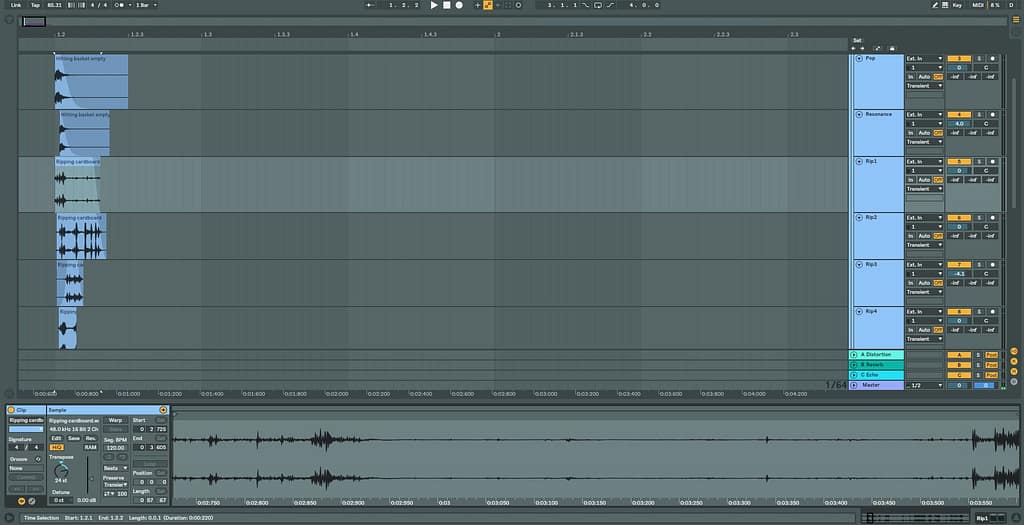Arm the Resonance track for recording

992,114
